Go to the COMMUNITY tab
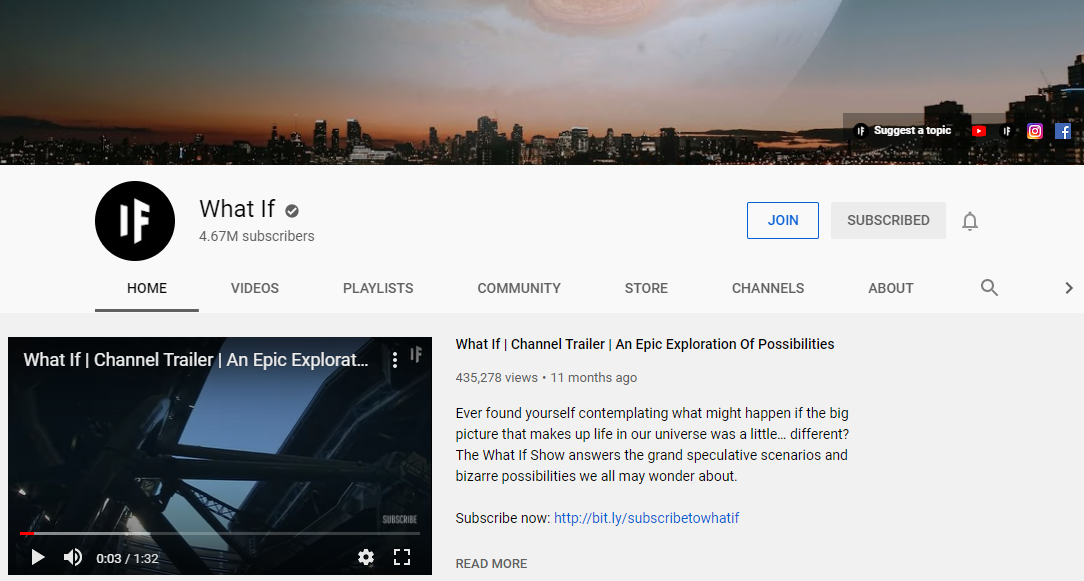This screenshot has width=1084, height=581. click(x=519, y=288)
